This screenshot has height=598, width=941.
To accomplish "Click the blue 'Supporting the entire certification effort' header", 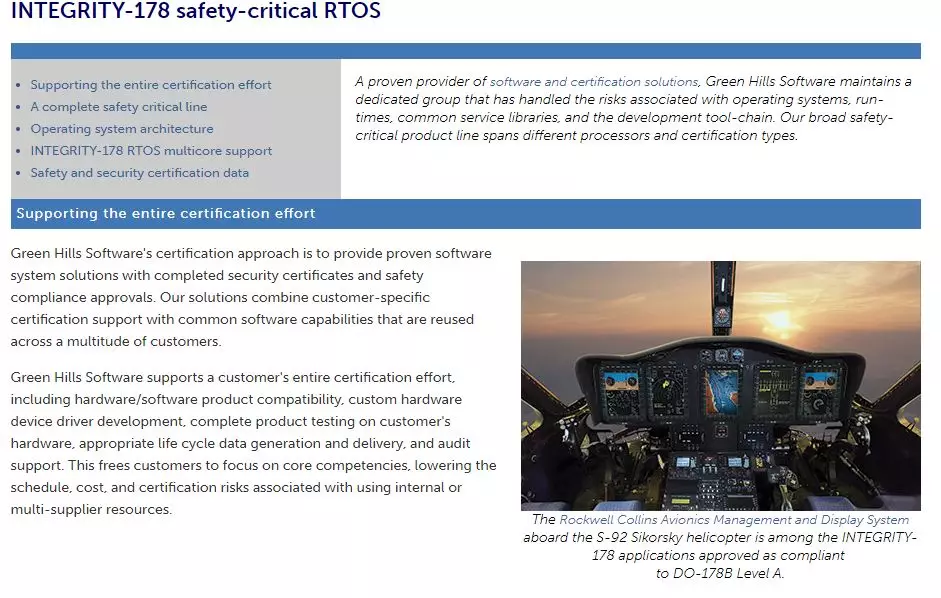I will click(x=466, y=214).
